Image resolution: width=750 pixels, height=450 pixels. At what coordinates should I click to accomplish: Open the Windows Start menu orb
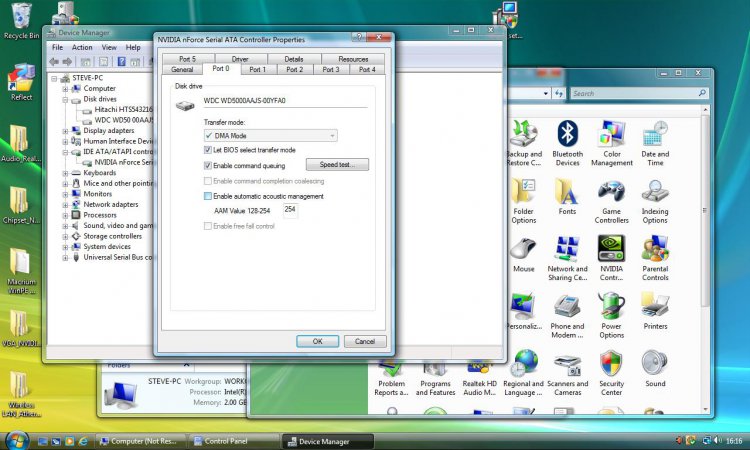pyautogui.click(x=17, y=440)
